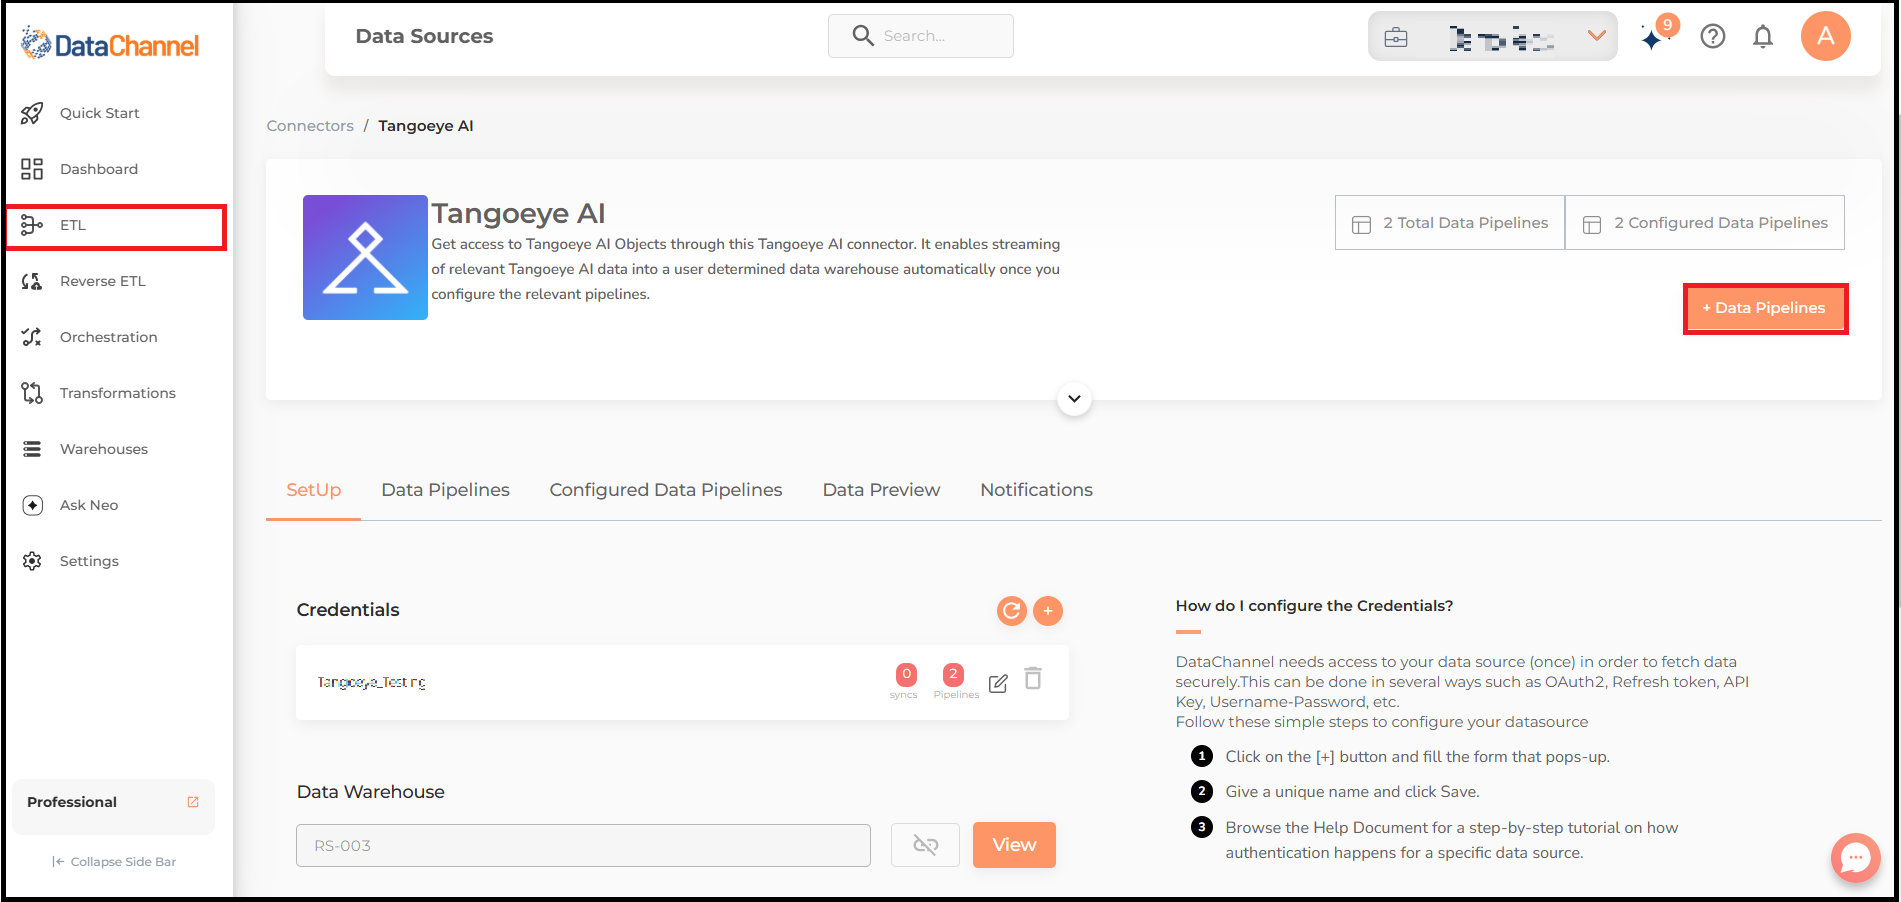Click the Reverse ETL icon

pos(32,281)
